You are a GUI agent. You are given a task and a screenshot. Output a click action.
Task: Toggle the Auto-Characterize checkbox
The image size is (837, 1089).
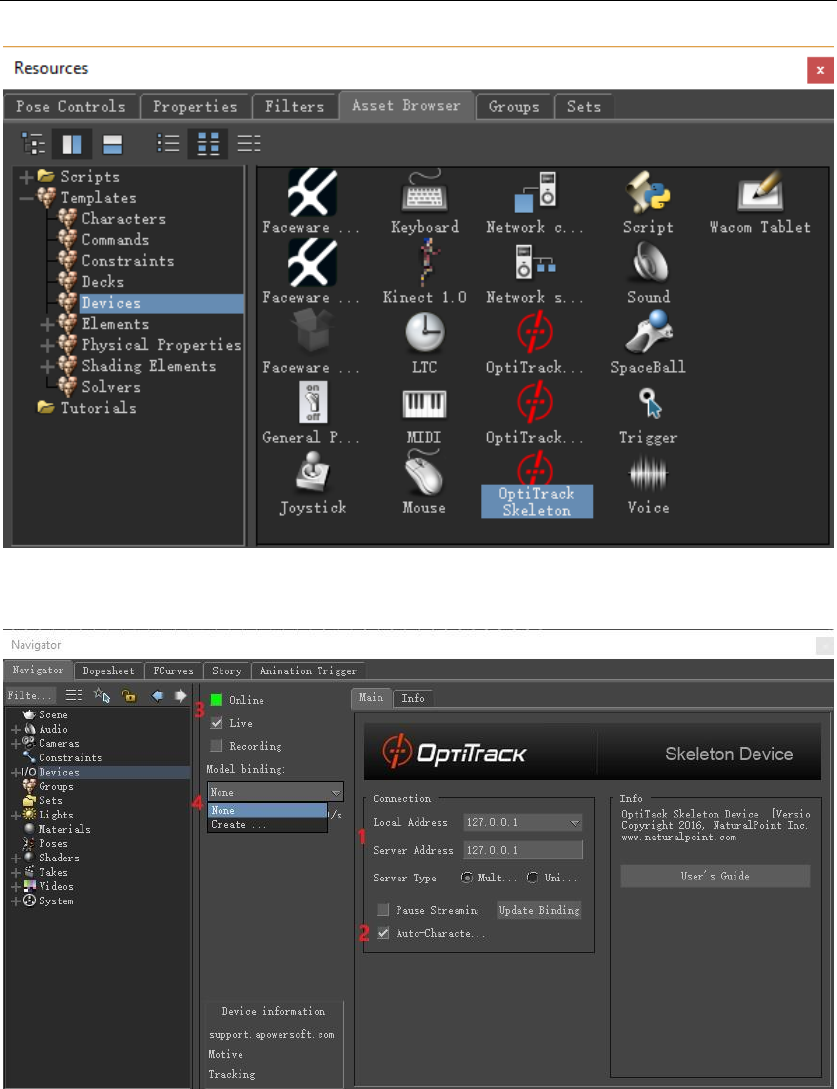point(383,933)
